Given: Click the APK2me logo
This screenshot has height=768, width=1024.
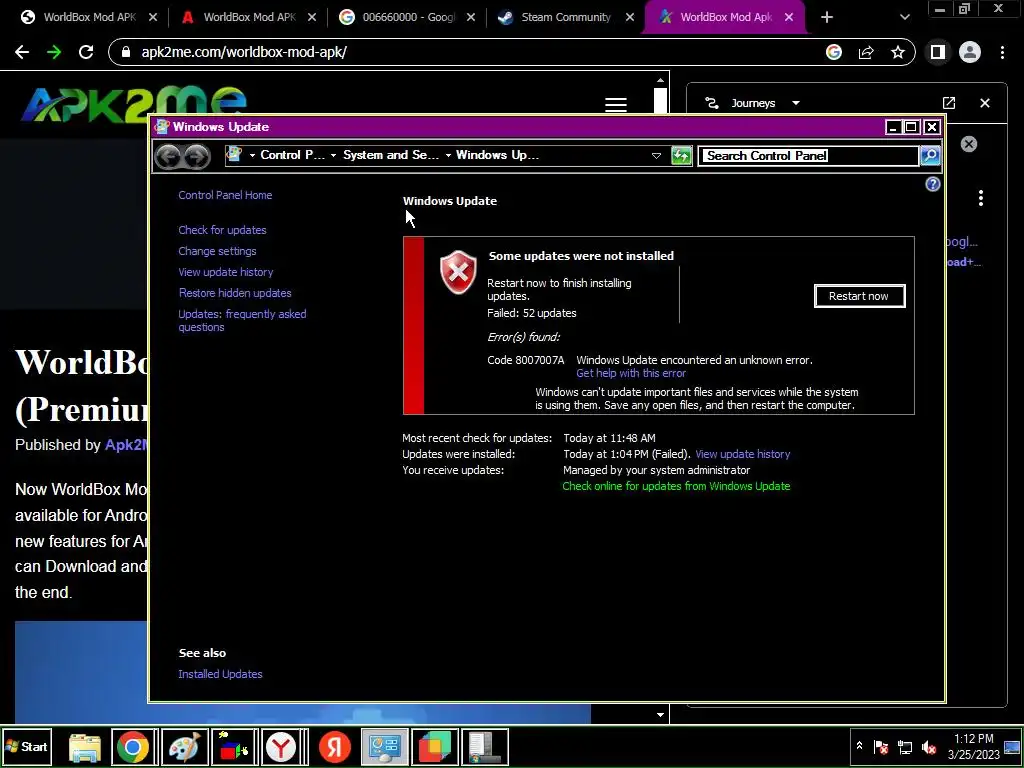Looking at the screenshot, I should (x=134, y=104).
